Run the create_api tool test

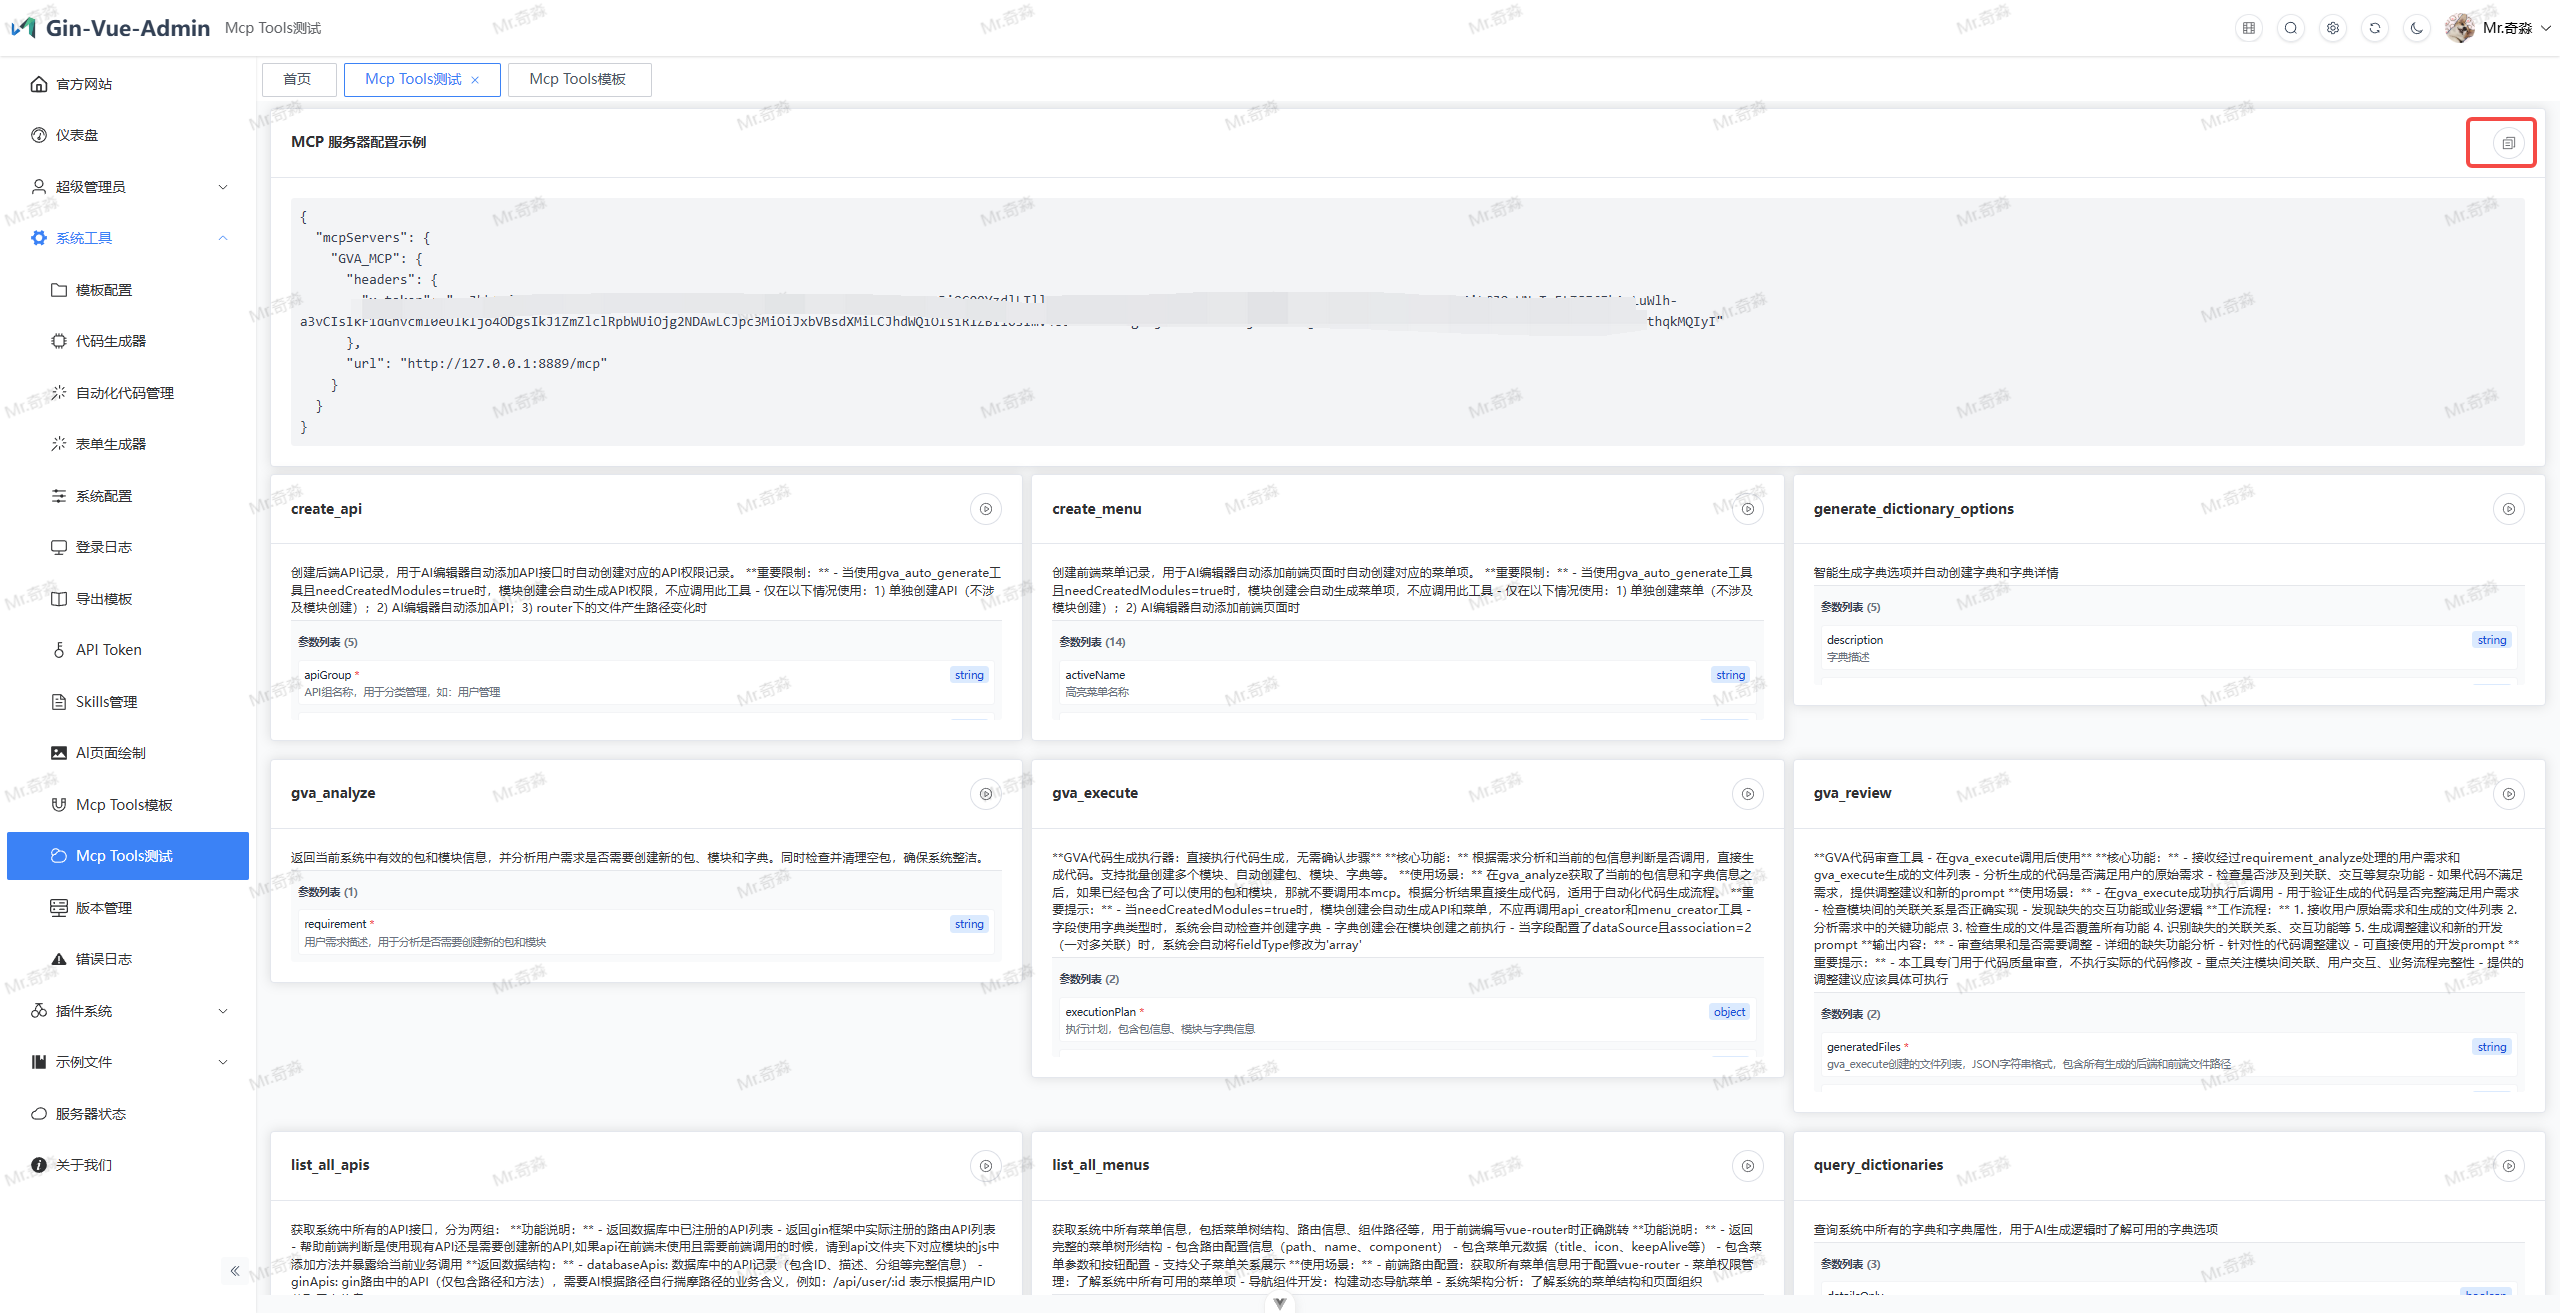(x=985, y=510)
